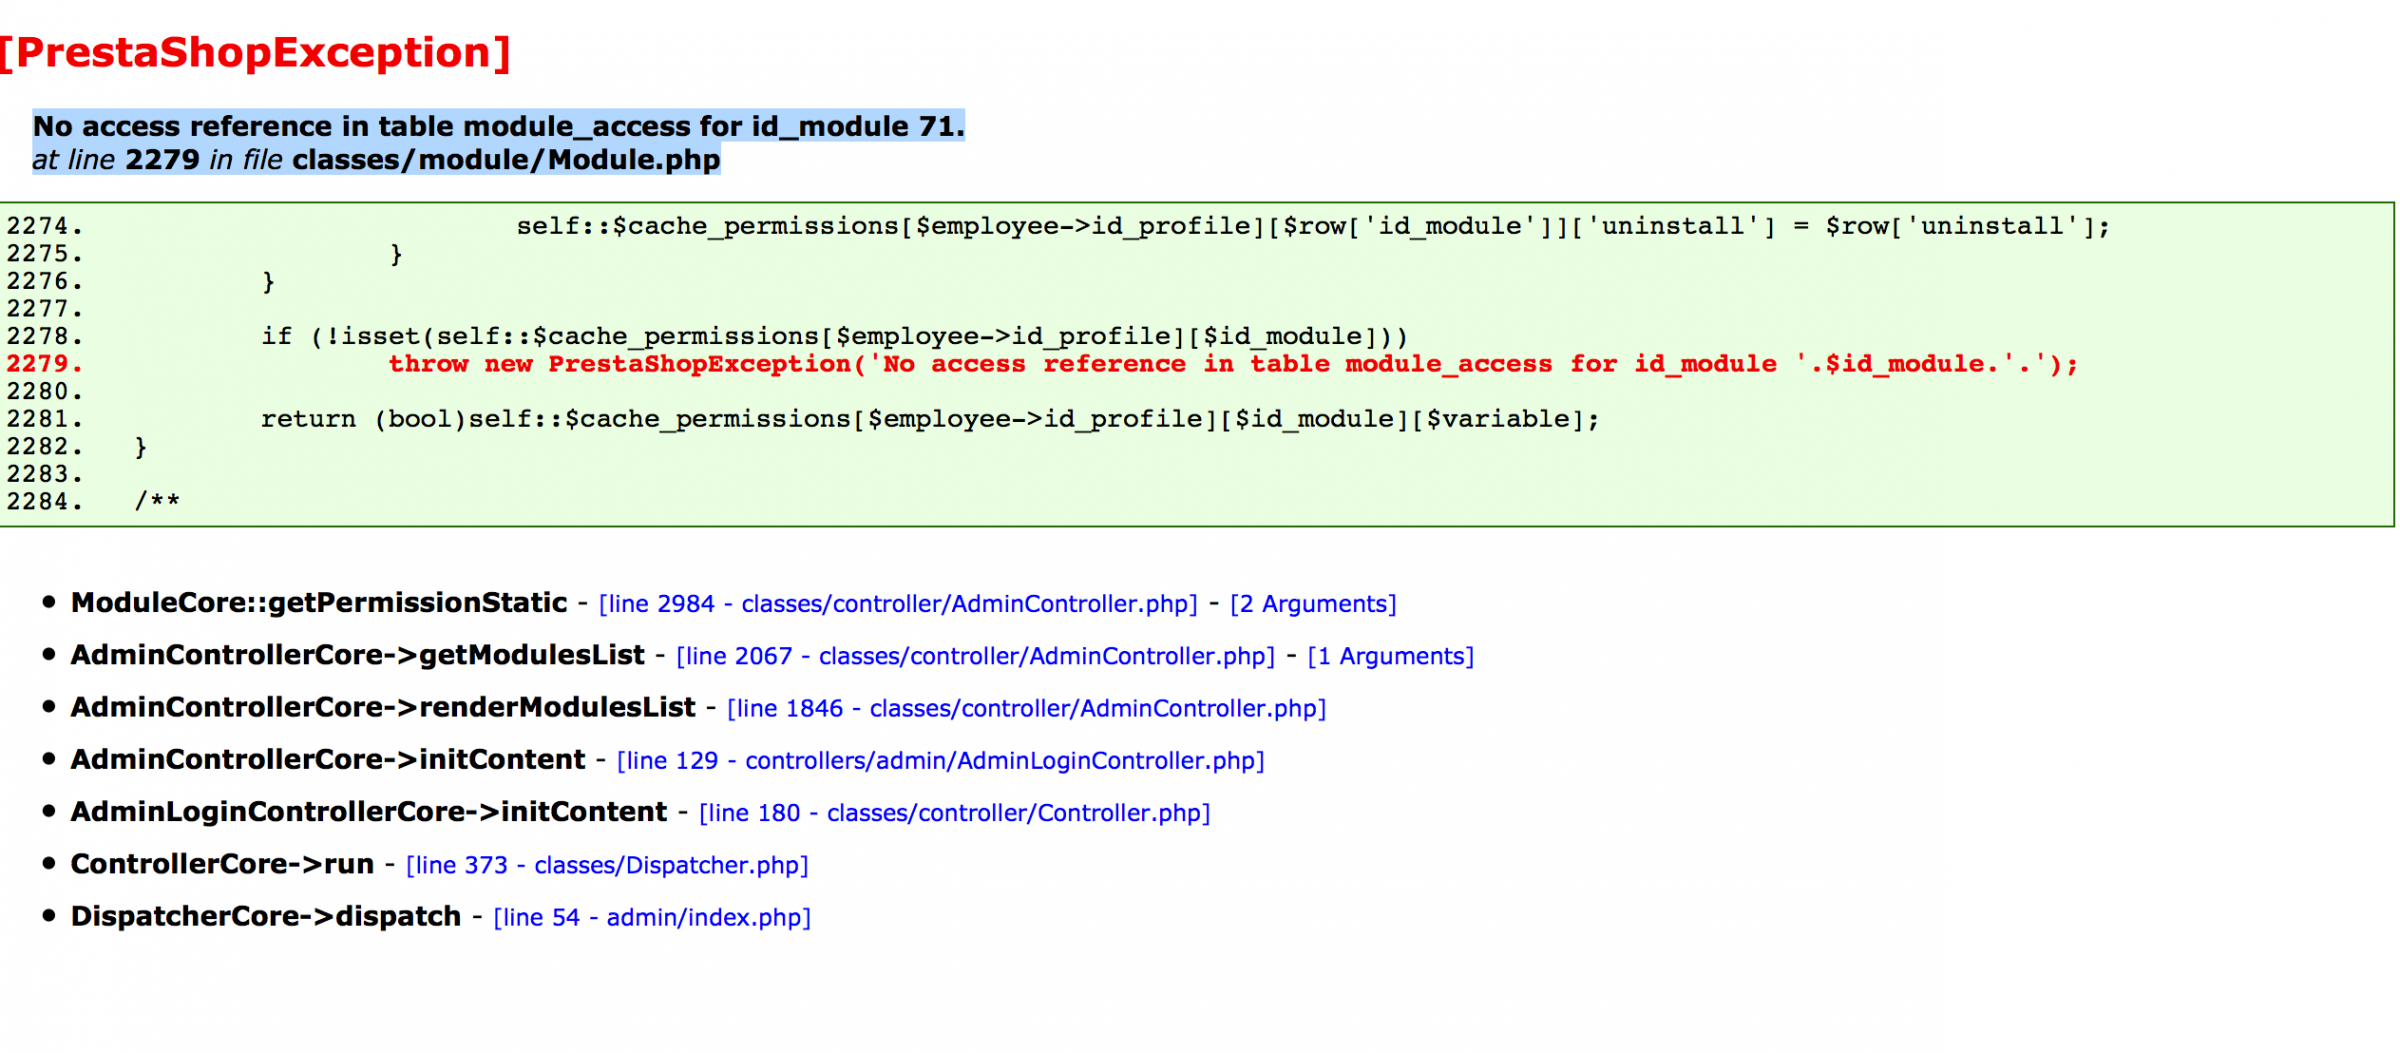Click the line number '2278.' in the code listing
This screenshot has height=1053, width=2400.
pyautogui.click(x=45, y=336)
